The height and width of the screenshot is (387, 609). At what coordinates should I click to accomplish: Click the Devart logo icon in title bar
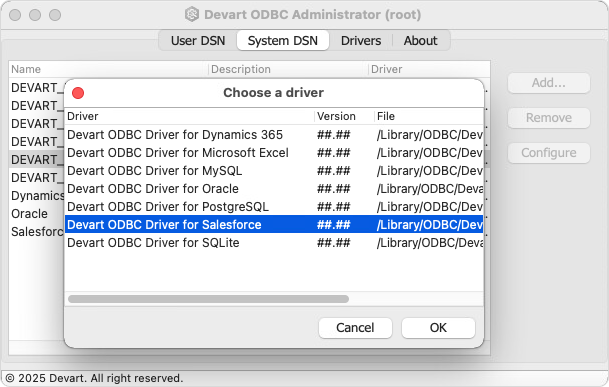tap(191, 14)
